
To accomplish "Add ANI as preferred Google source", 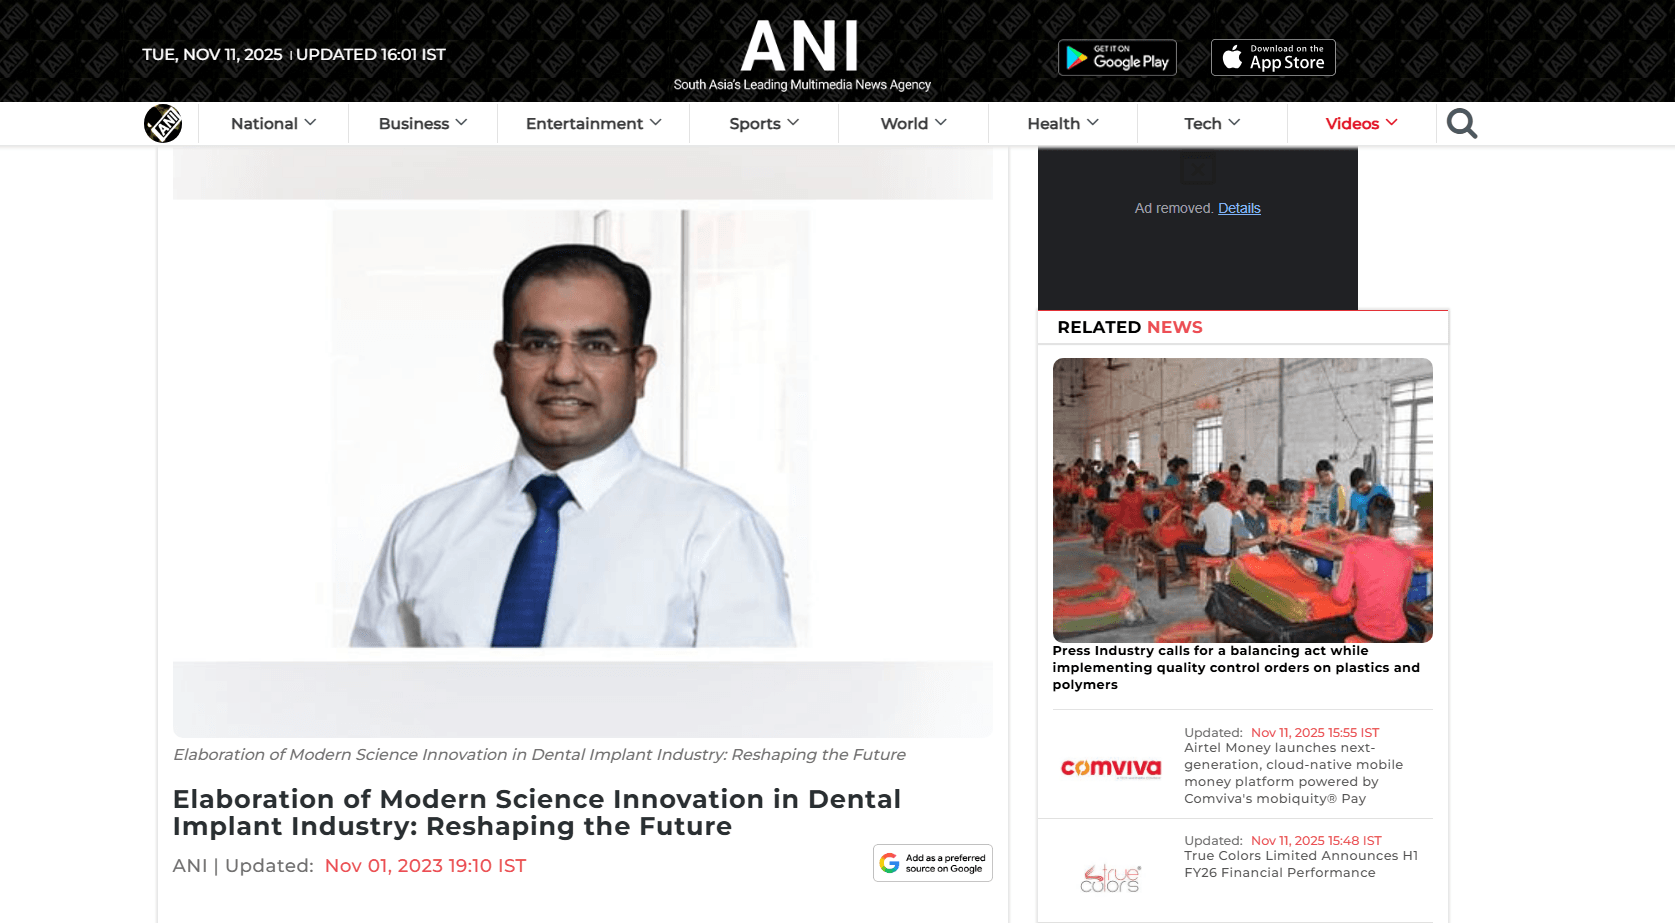I will (x=933, y=863).
